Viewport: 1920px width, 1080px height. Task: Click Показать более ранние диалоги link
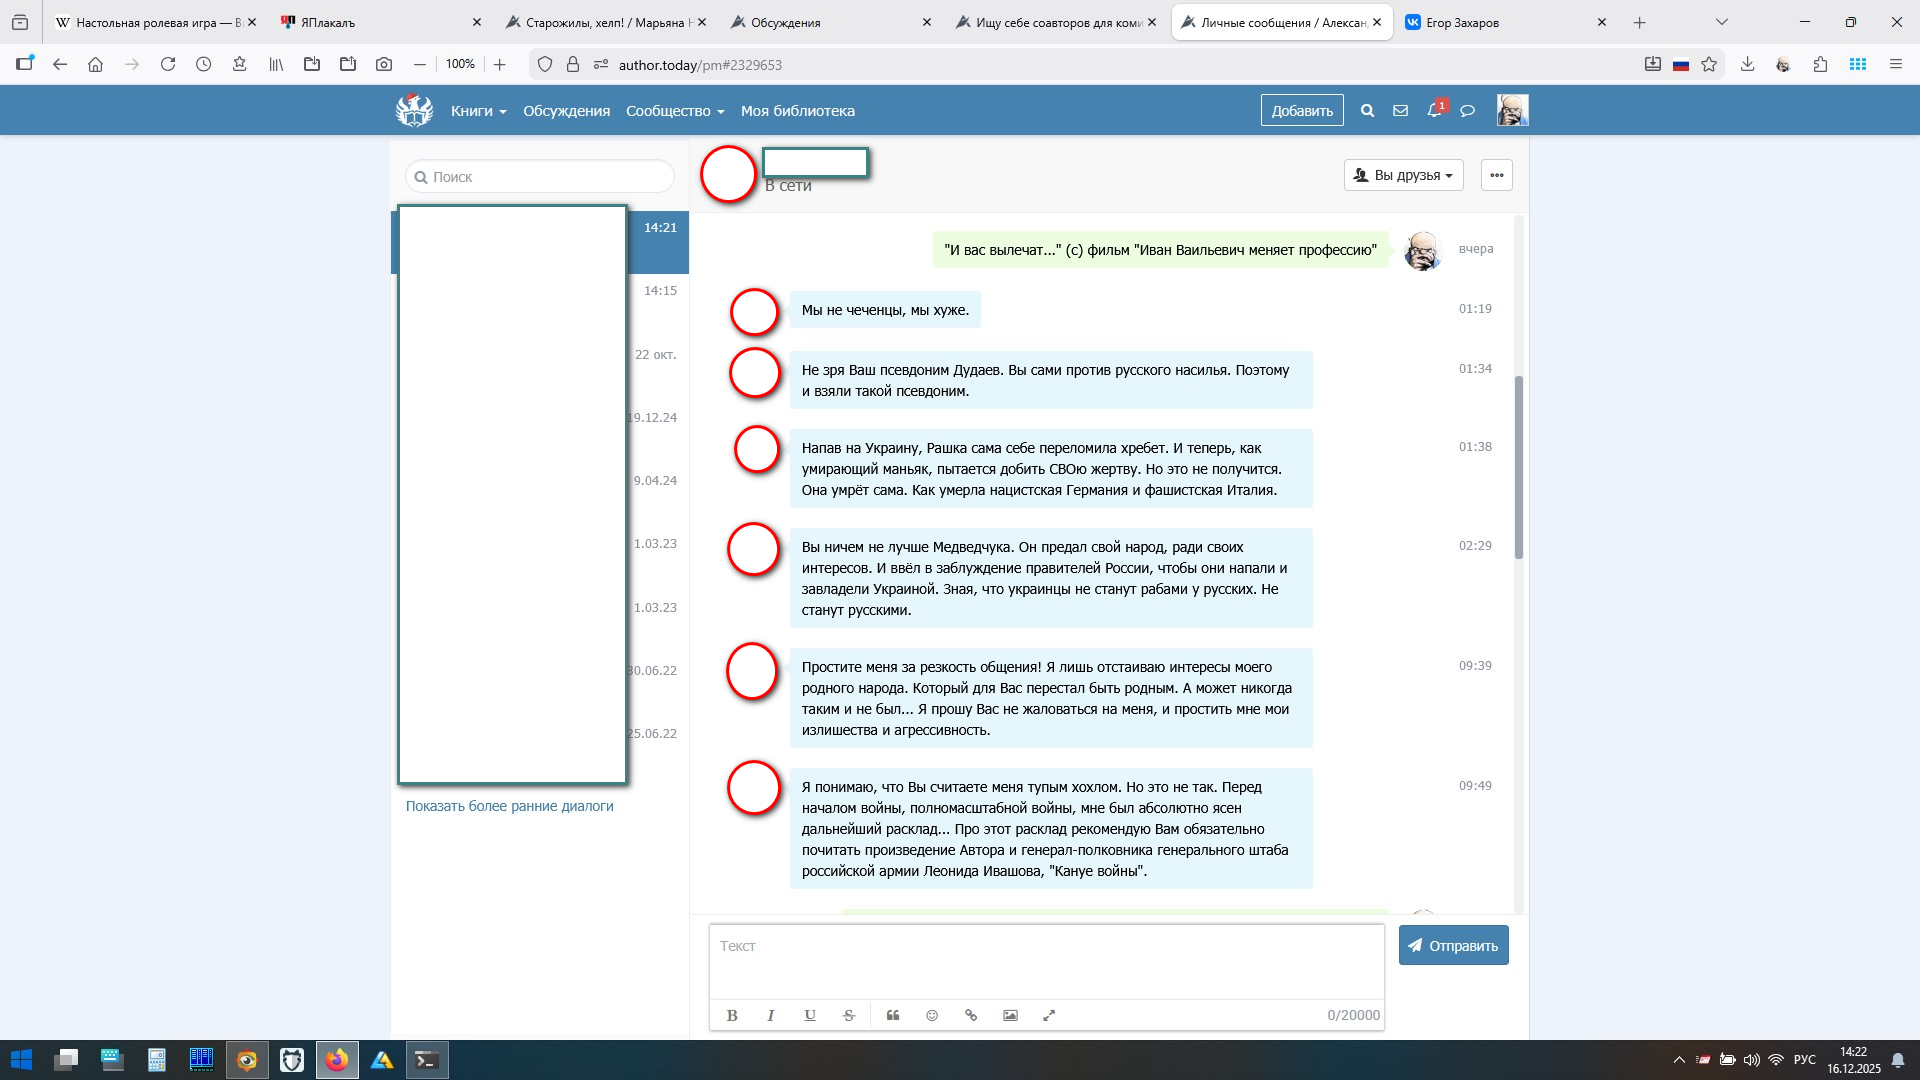coord(509,806)
